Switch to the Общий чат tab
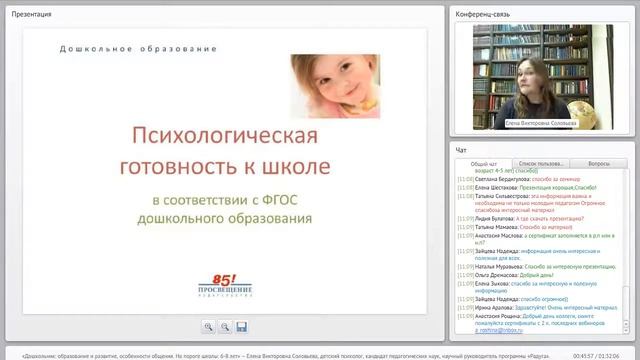Viewport: 640px width, 360px height. pos(484,164)
